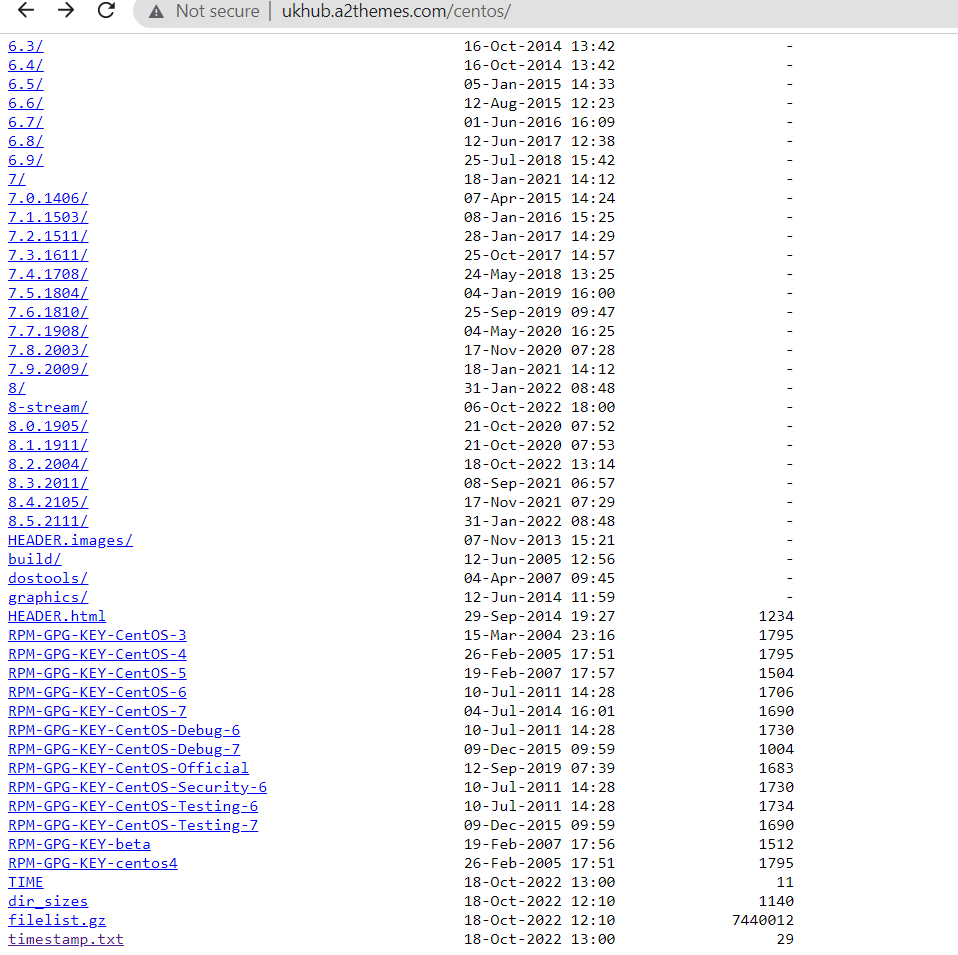Open the timestamp.txt file
The image size is (958, 955).
tap(66, 940)
